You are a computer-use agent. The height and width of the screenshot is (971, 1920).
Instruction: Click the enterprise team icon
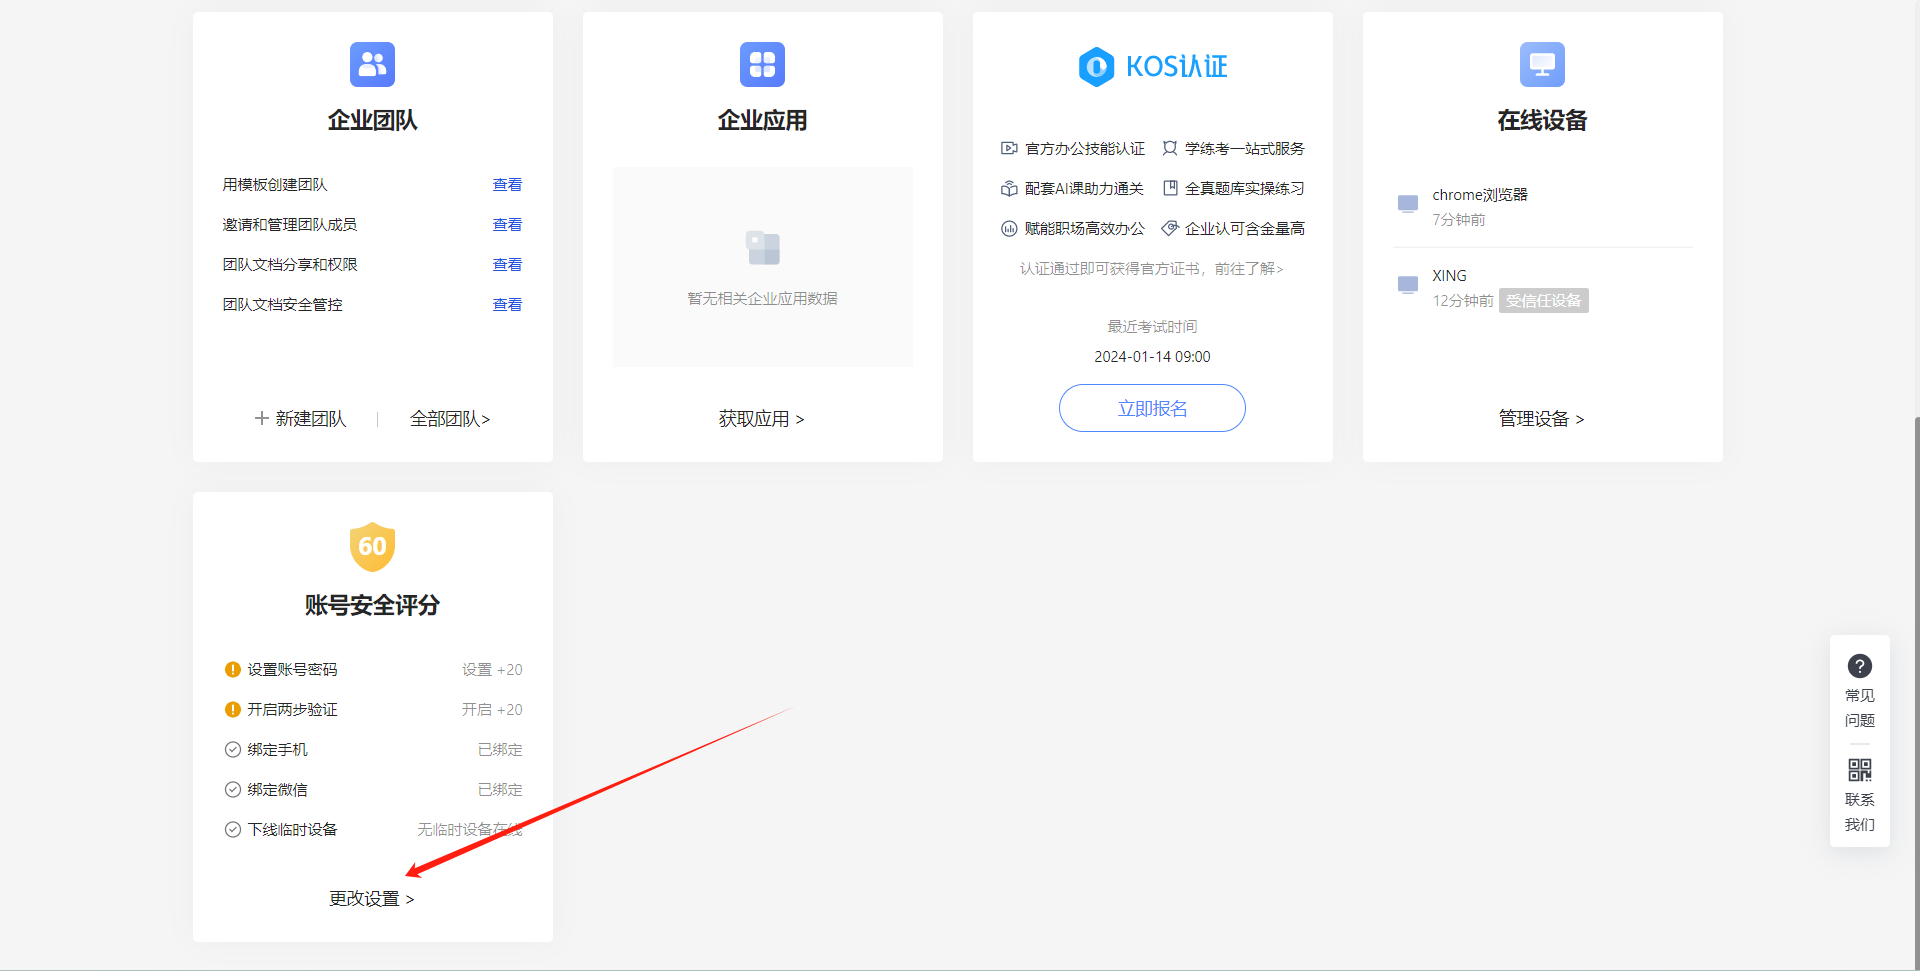(x=372, y=65)
